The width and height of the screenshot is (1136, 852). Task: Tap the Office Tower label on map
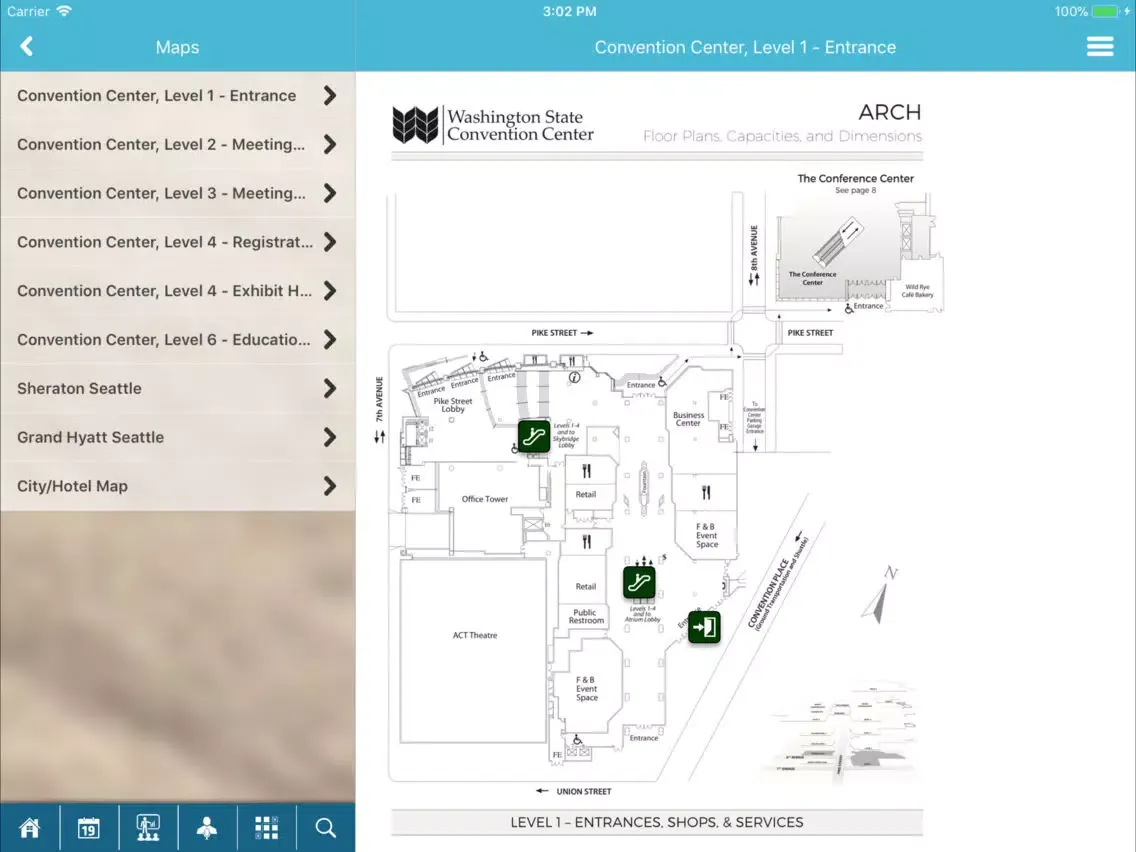click(x=485, y=499)
